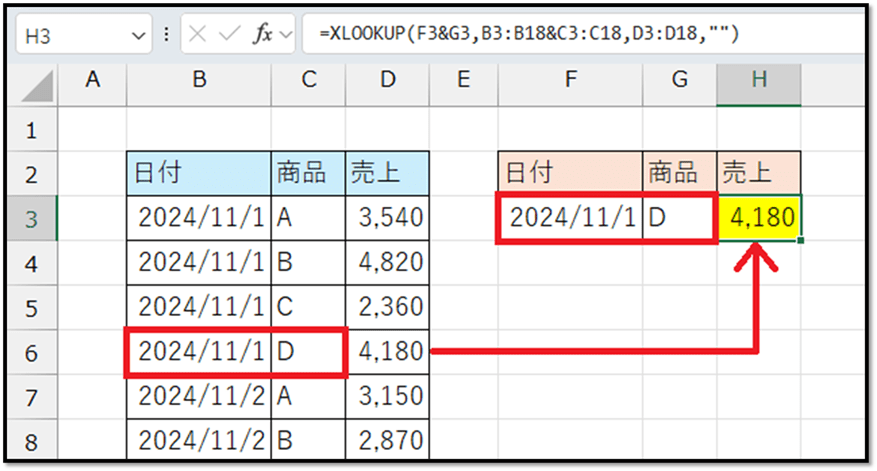Select row 6 header
877x471 pixels.
pos(30,352)
